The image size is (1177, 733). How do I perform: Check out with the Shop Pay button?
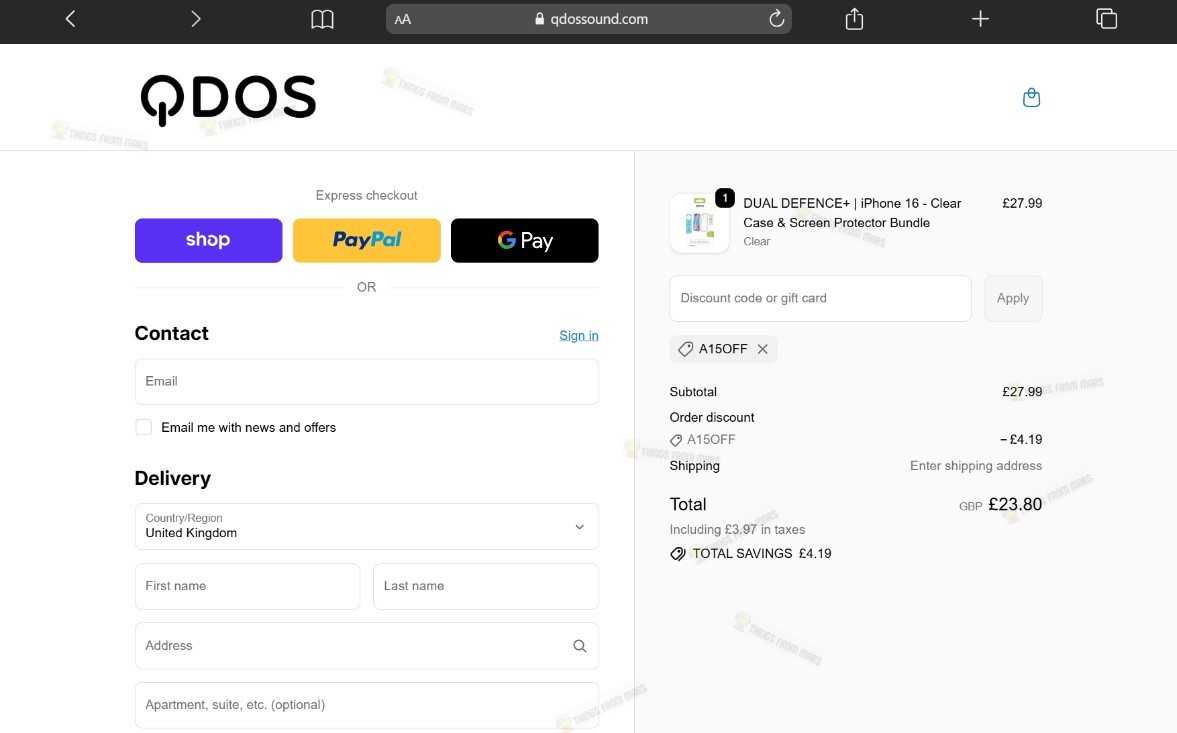pyautogui.click(x=209, y=240)
